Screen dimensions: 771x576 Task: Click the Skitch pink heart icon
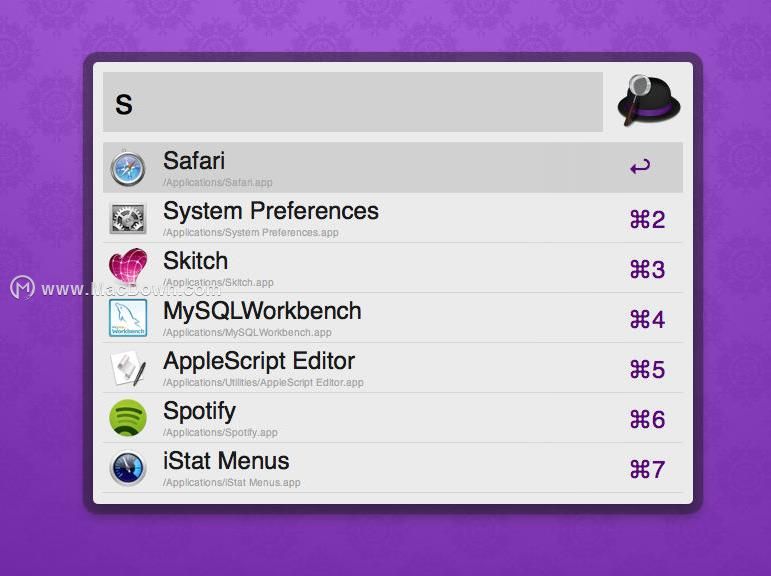pyautogui.click(x=128, y=266)
